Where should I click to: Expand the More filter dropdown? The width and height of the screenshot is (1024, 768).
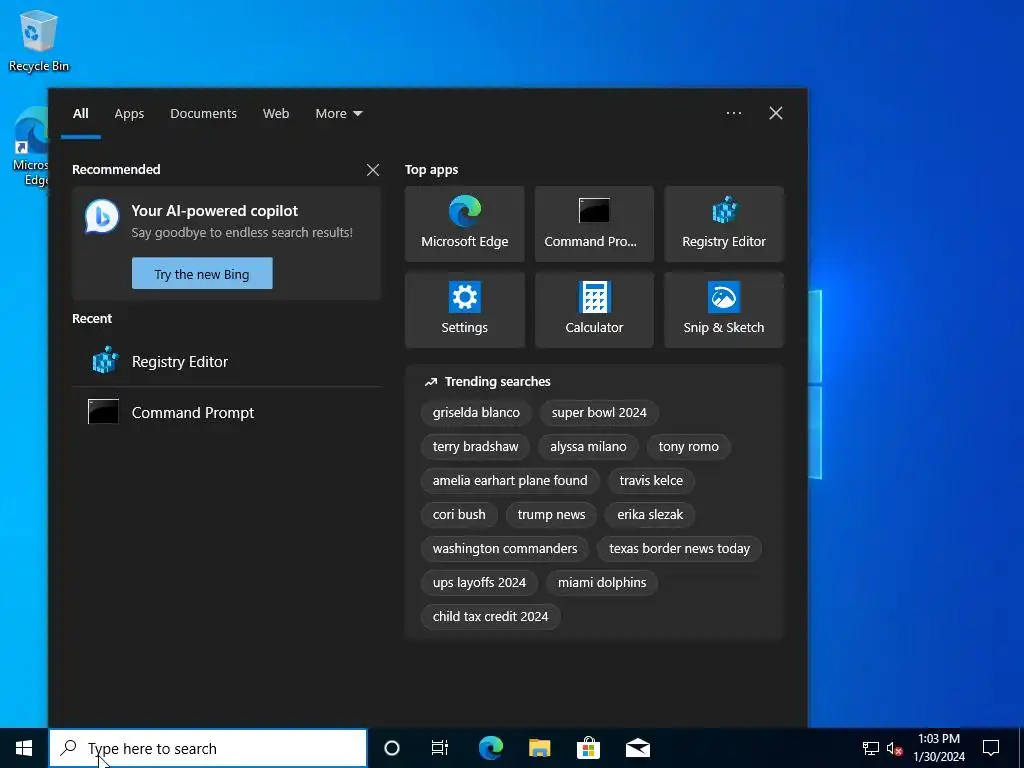[338, 113]
